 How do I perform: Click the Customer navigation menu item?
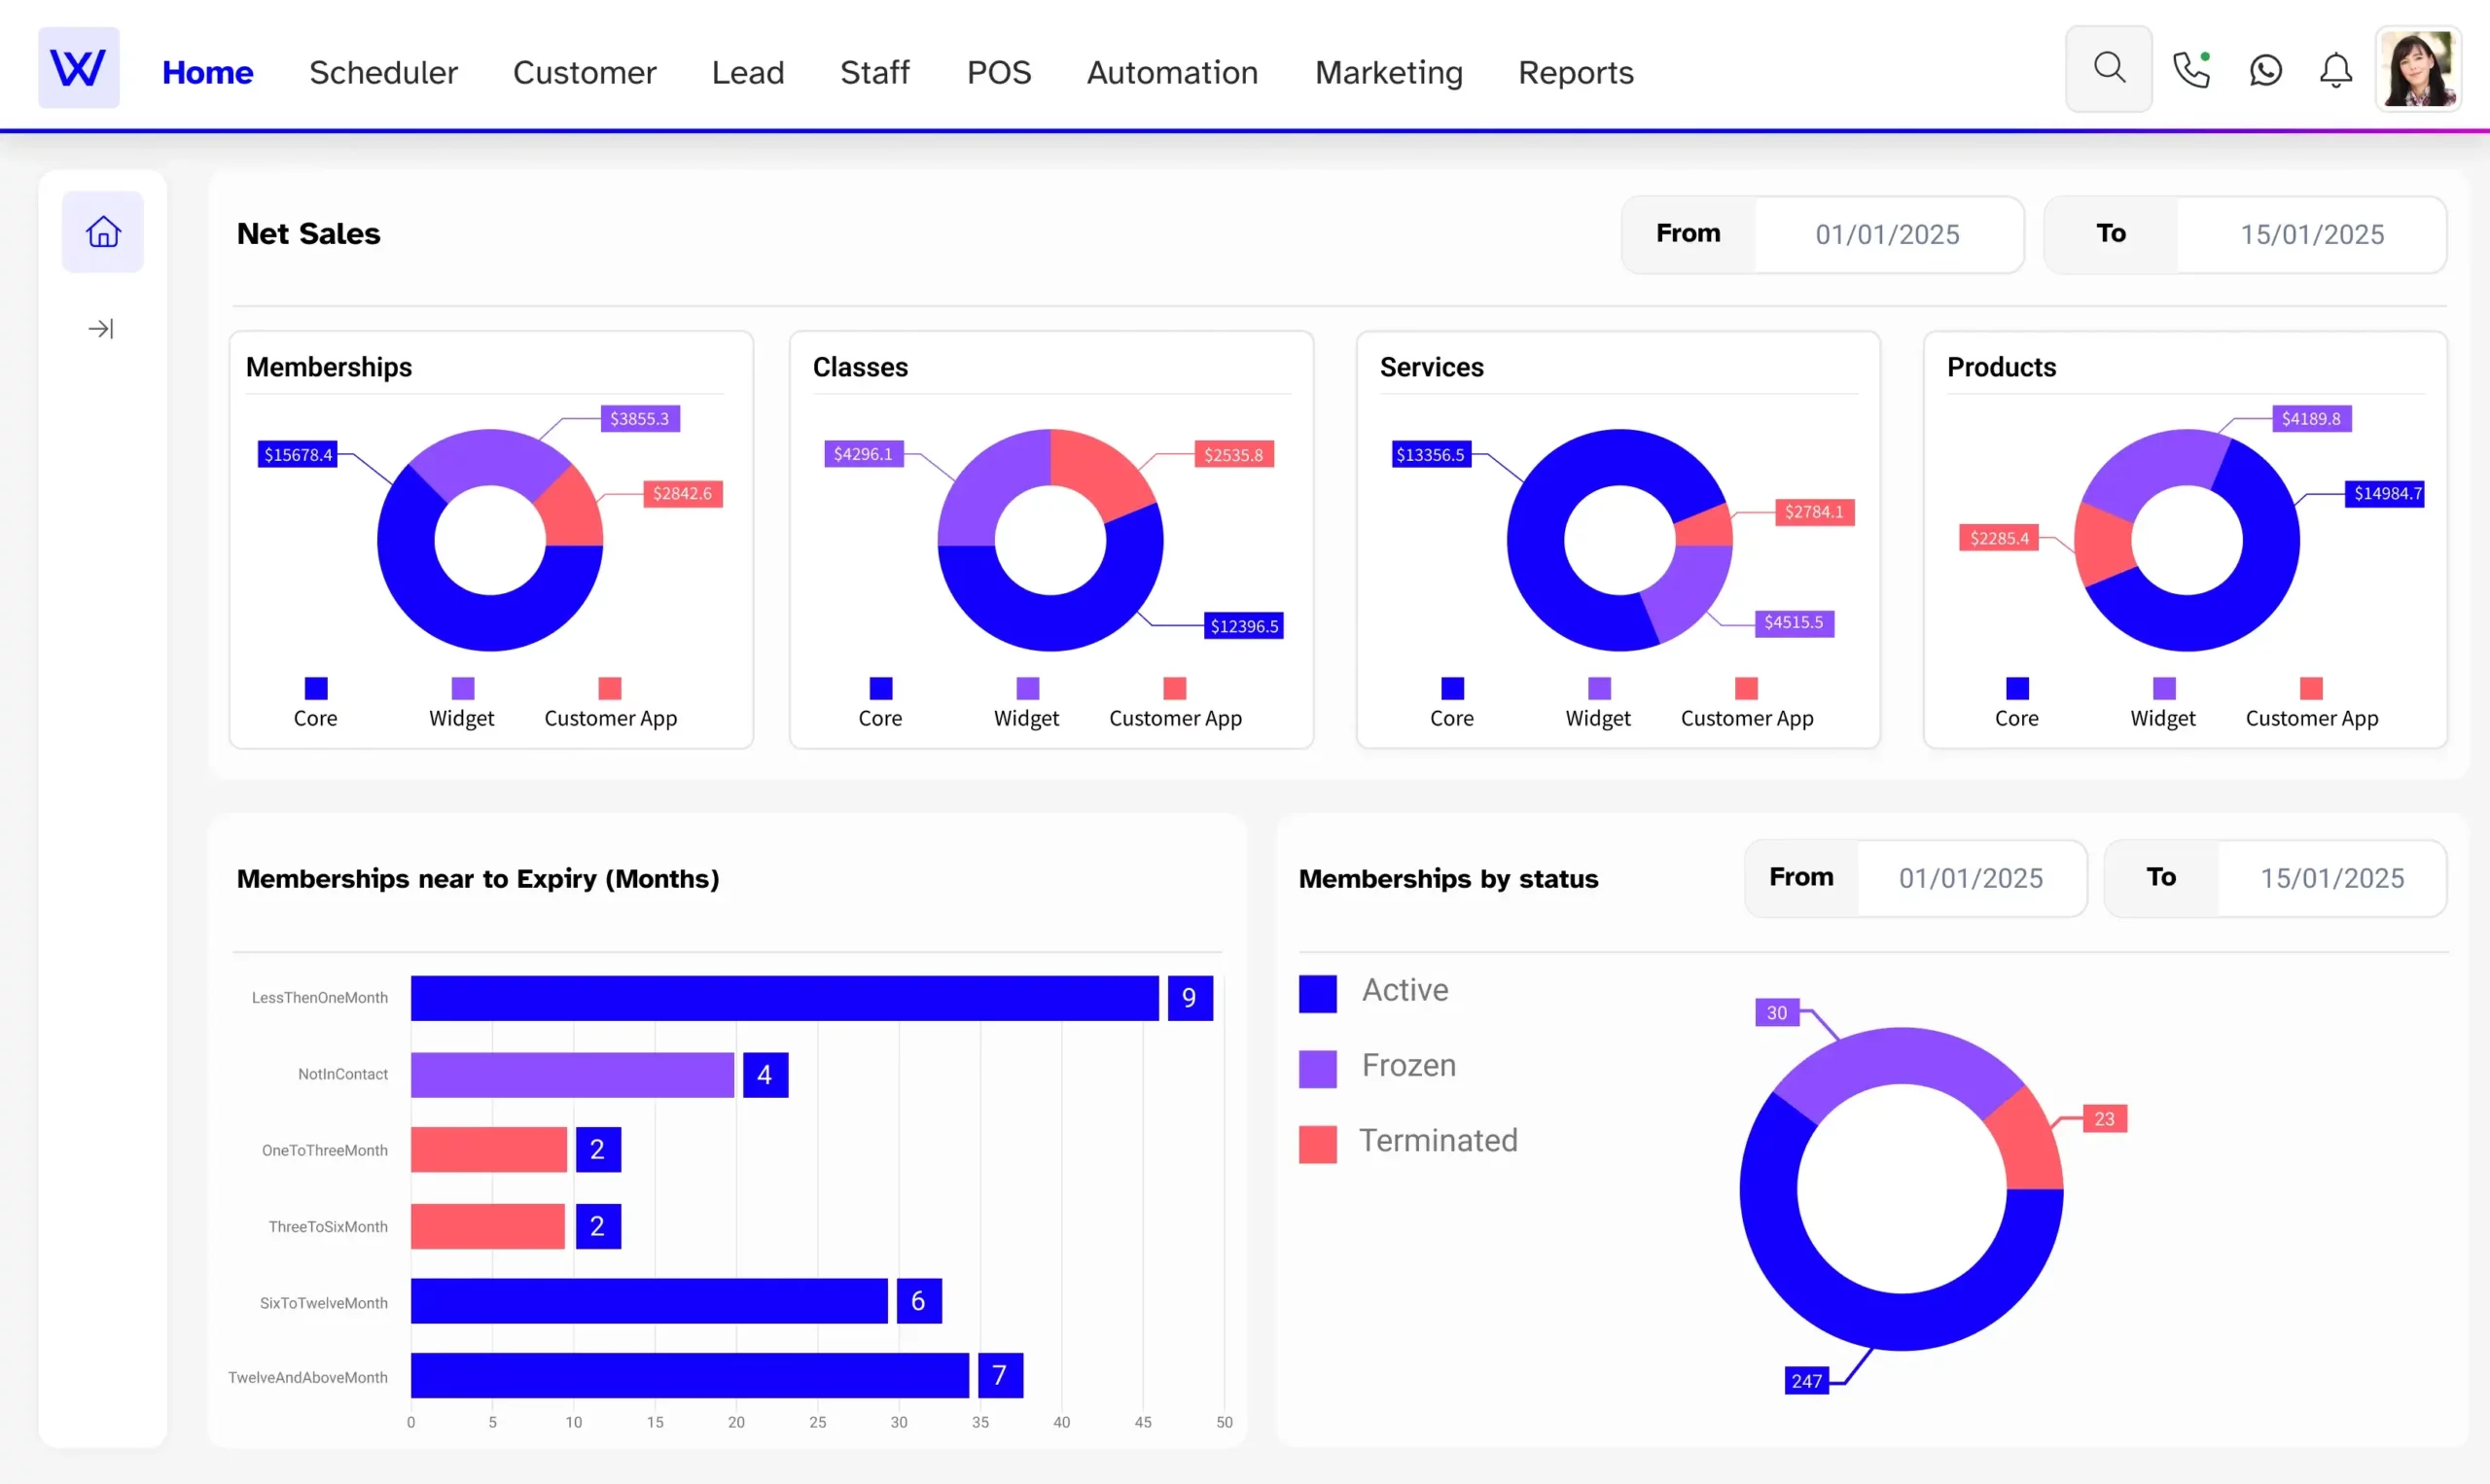[x=585, y=71]
